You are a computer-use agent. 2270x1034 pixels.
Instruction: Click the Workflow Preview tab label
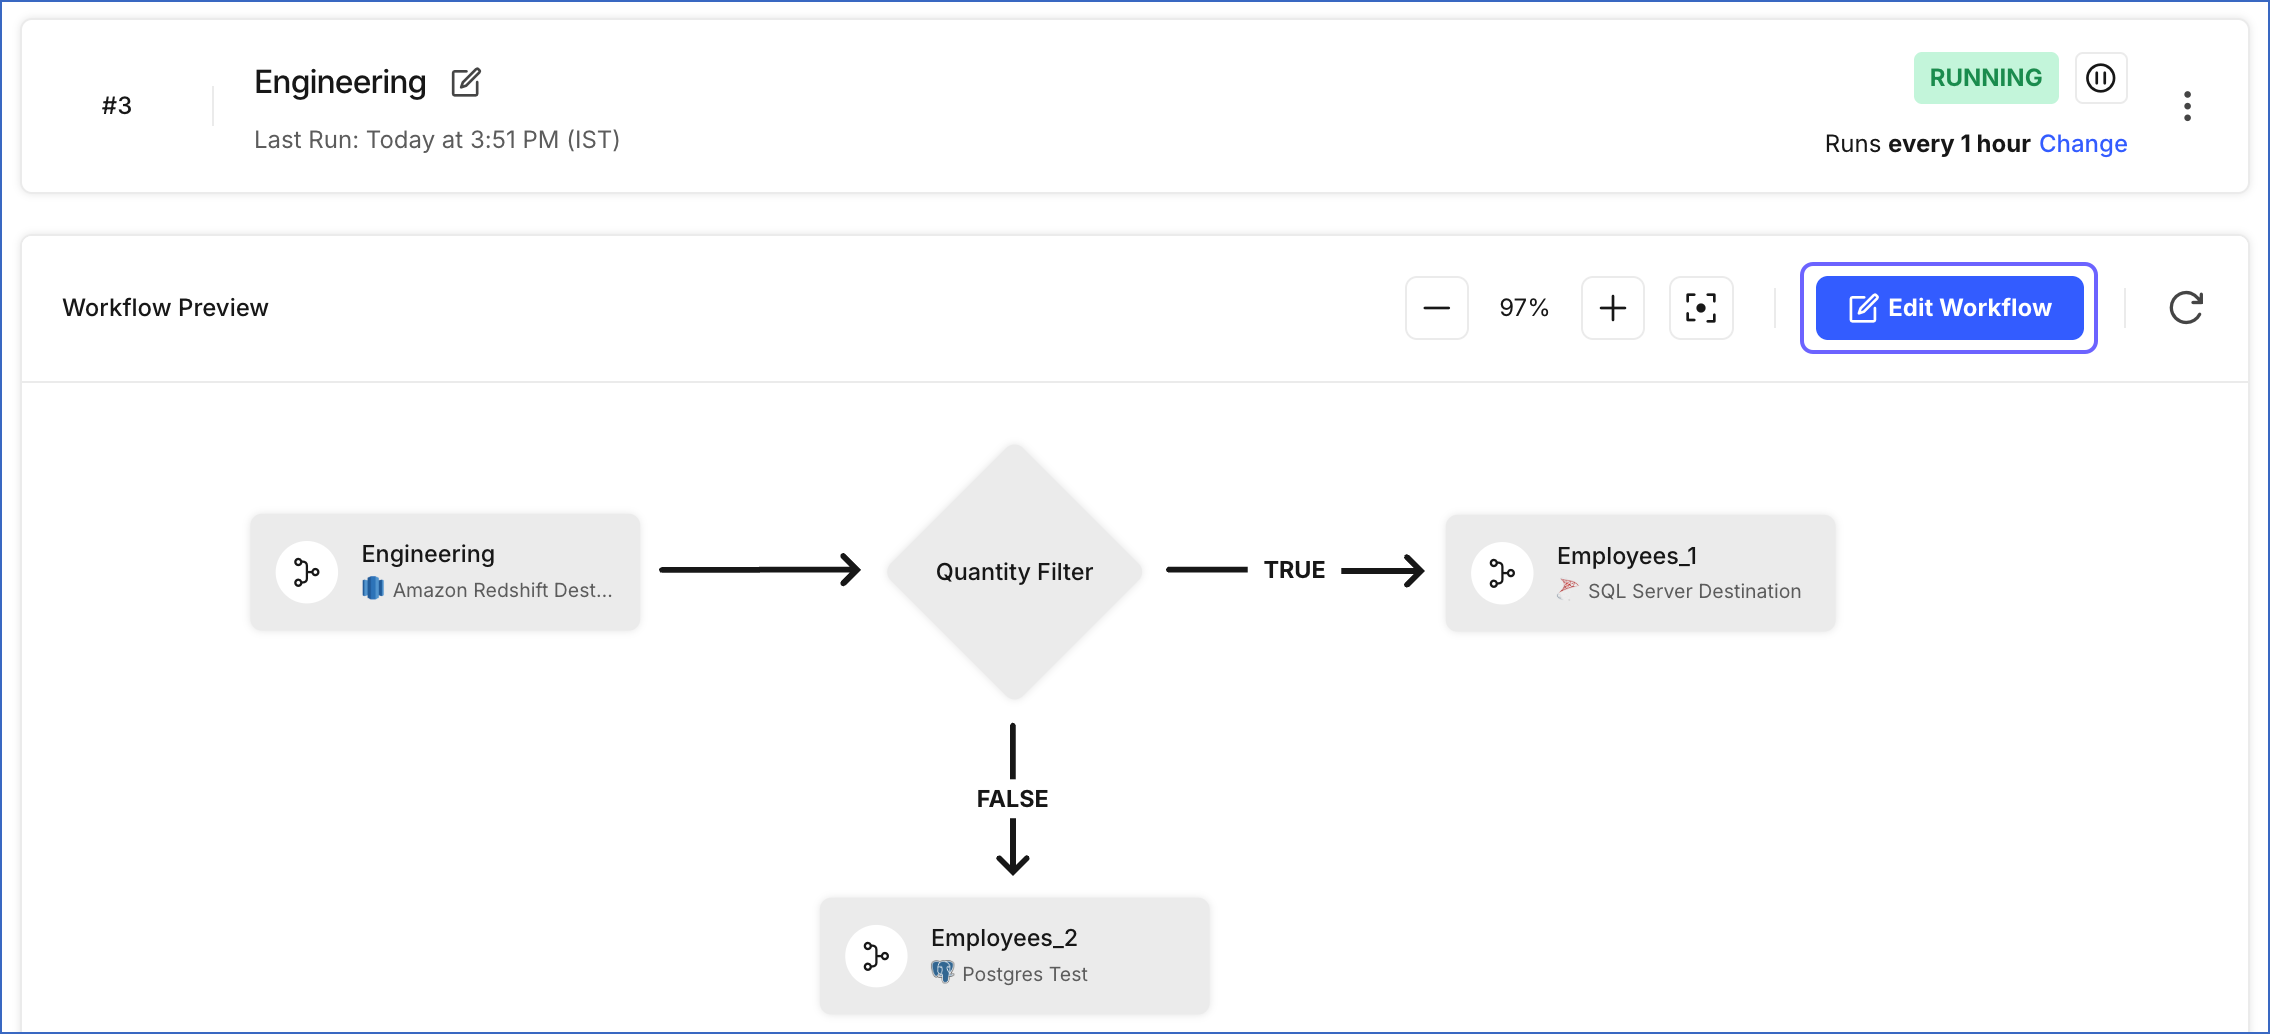[x=164, y=307]
